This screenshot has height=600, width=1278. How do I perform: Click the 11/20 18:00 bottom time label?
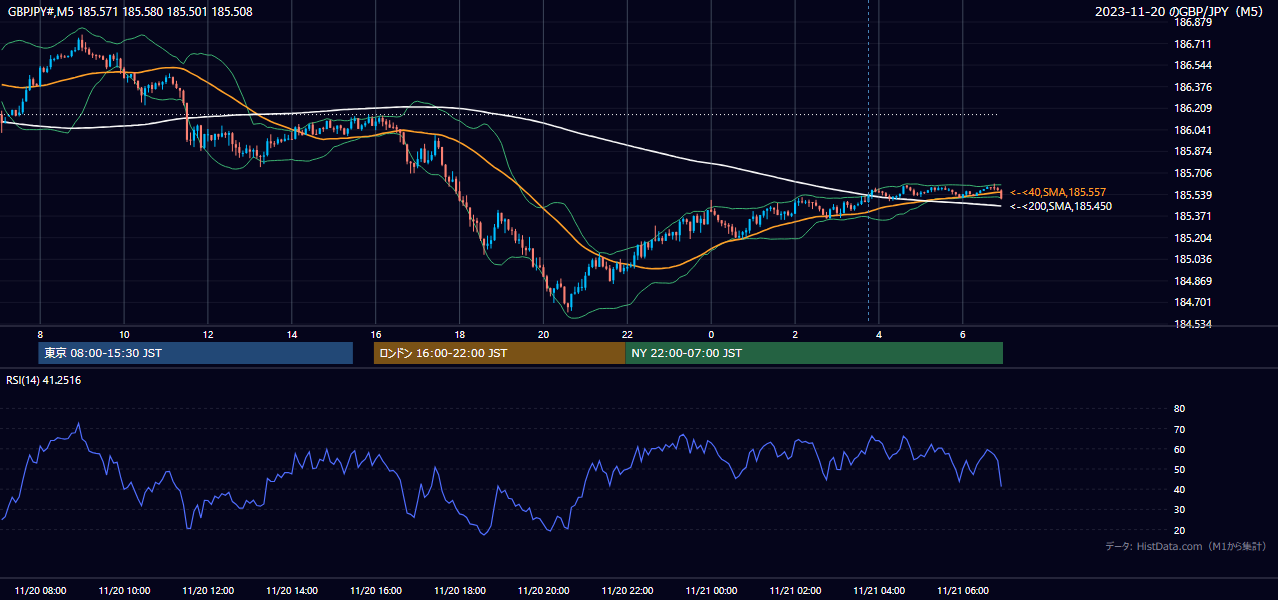click(460, 590)
